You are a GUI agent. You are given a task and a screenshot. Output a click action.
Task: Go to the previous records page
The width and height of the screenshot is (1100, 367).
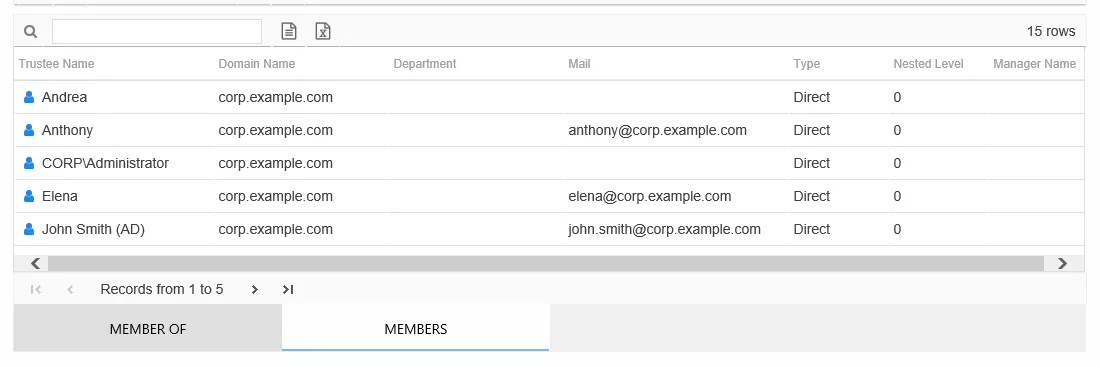pyautogui.click(x=69, y=290)
